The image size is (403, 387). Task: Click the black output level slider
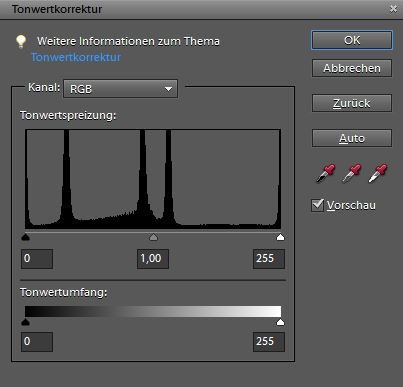tap(25, 322)
